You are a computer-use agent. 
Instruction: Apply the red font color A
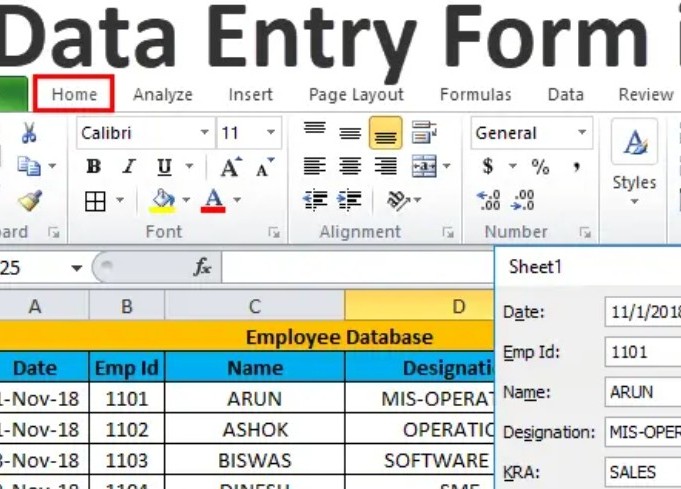213,201
